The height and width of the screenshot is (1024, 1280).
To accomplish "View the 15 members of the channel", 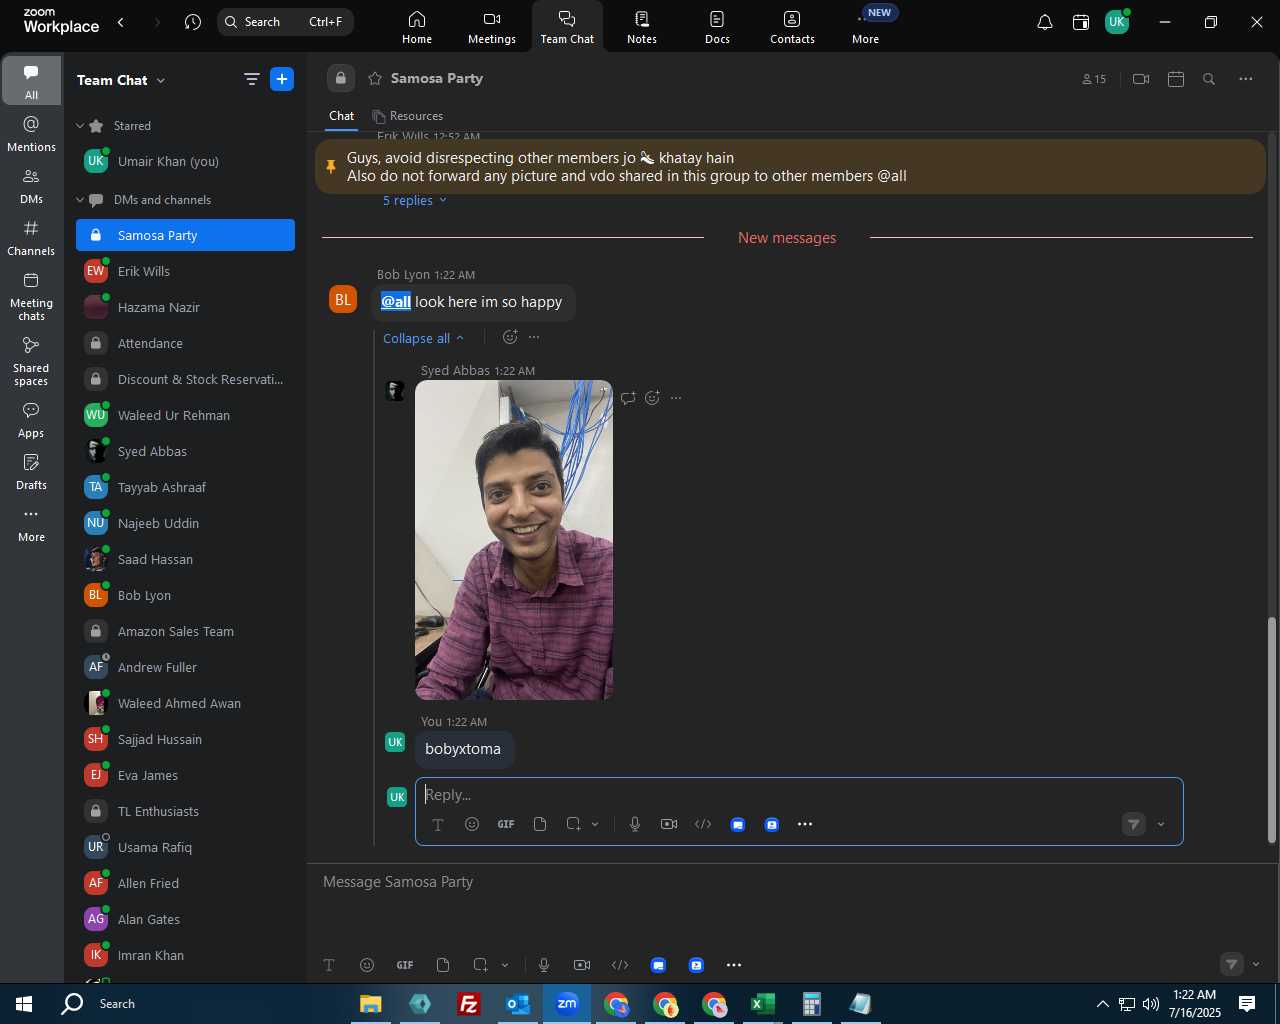I will click(x=1094, y=79).
